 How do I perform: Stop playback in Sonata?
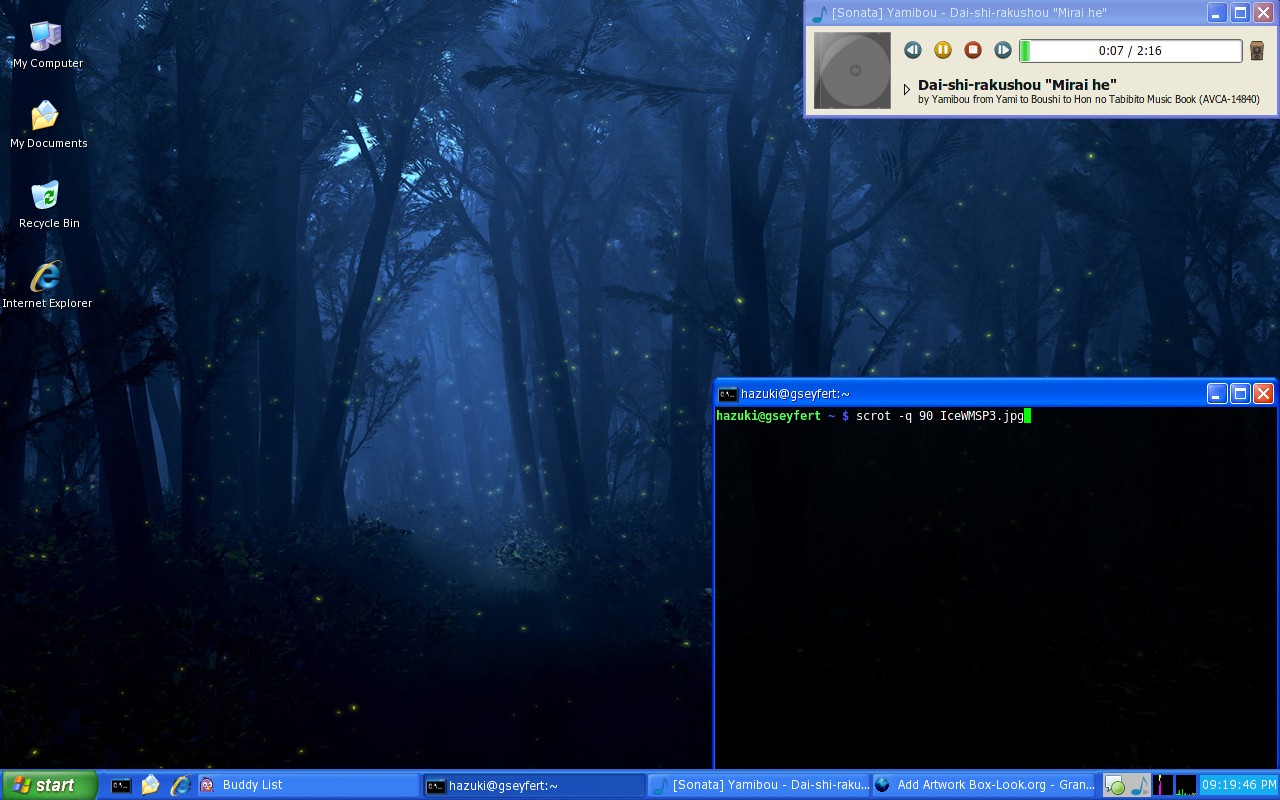(972, 50)
